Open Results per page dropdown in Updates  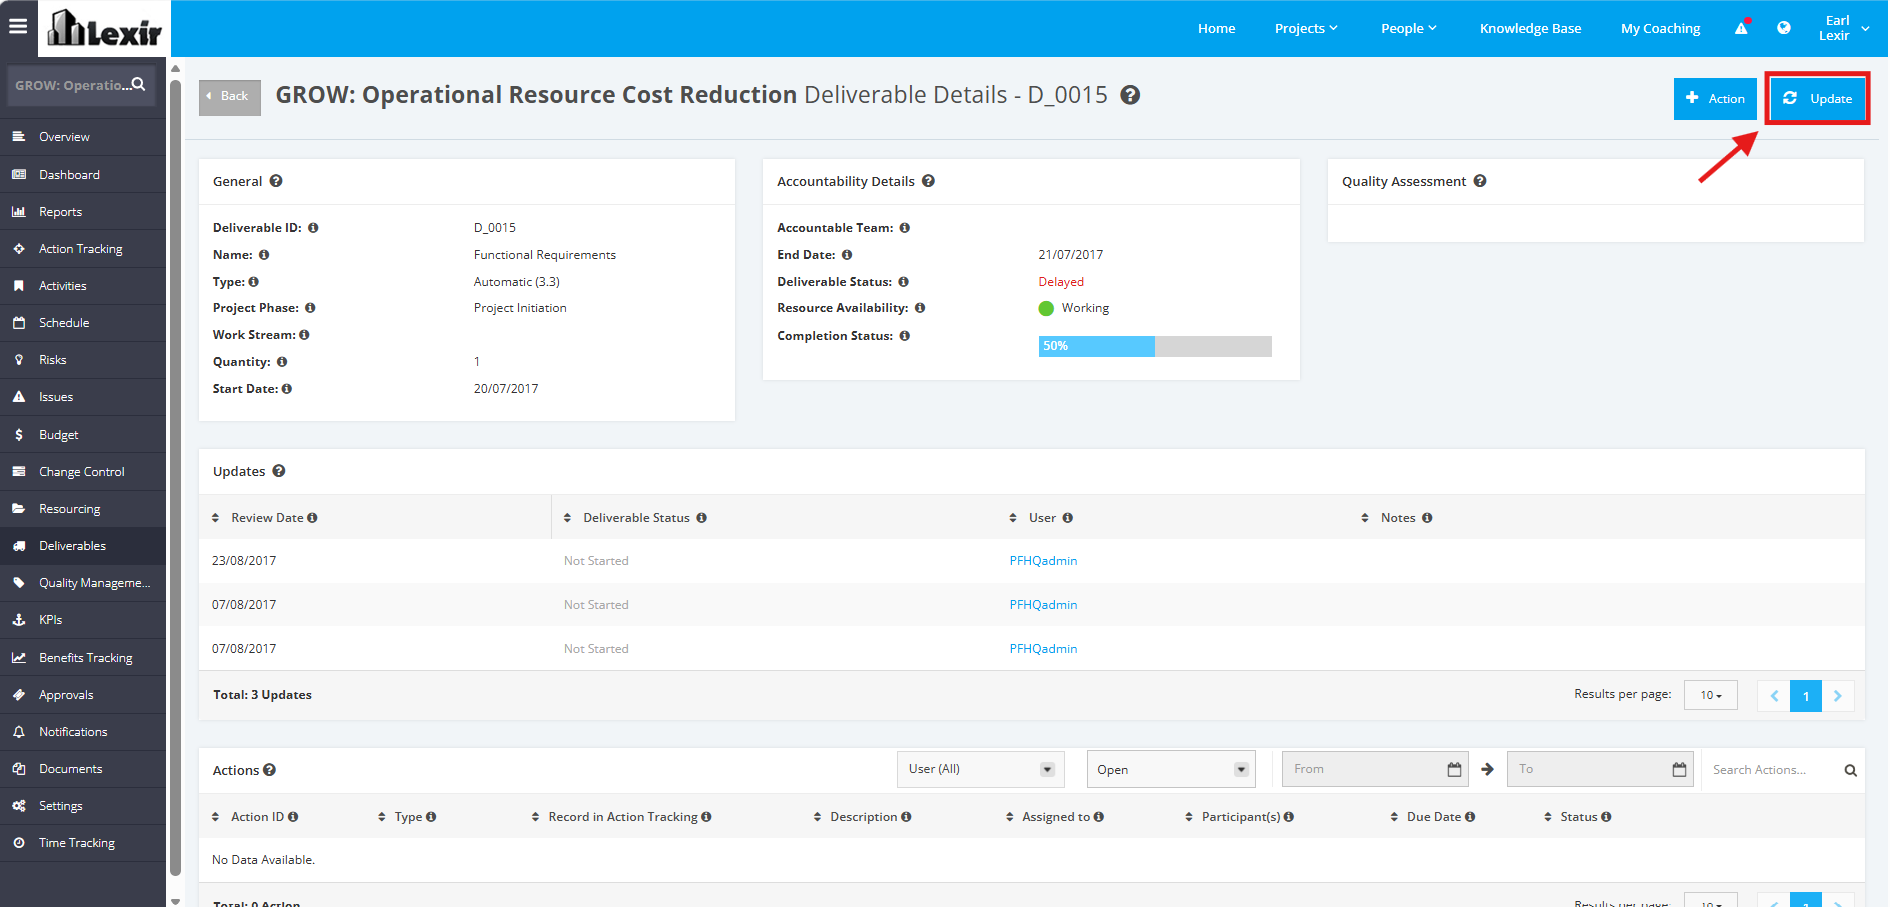(x=1711, y=695)
